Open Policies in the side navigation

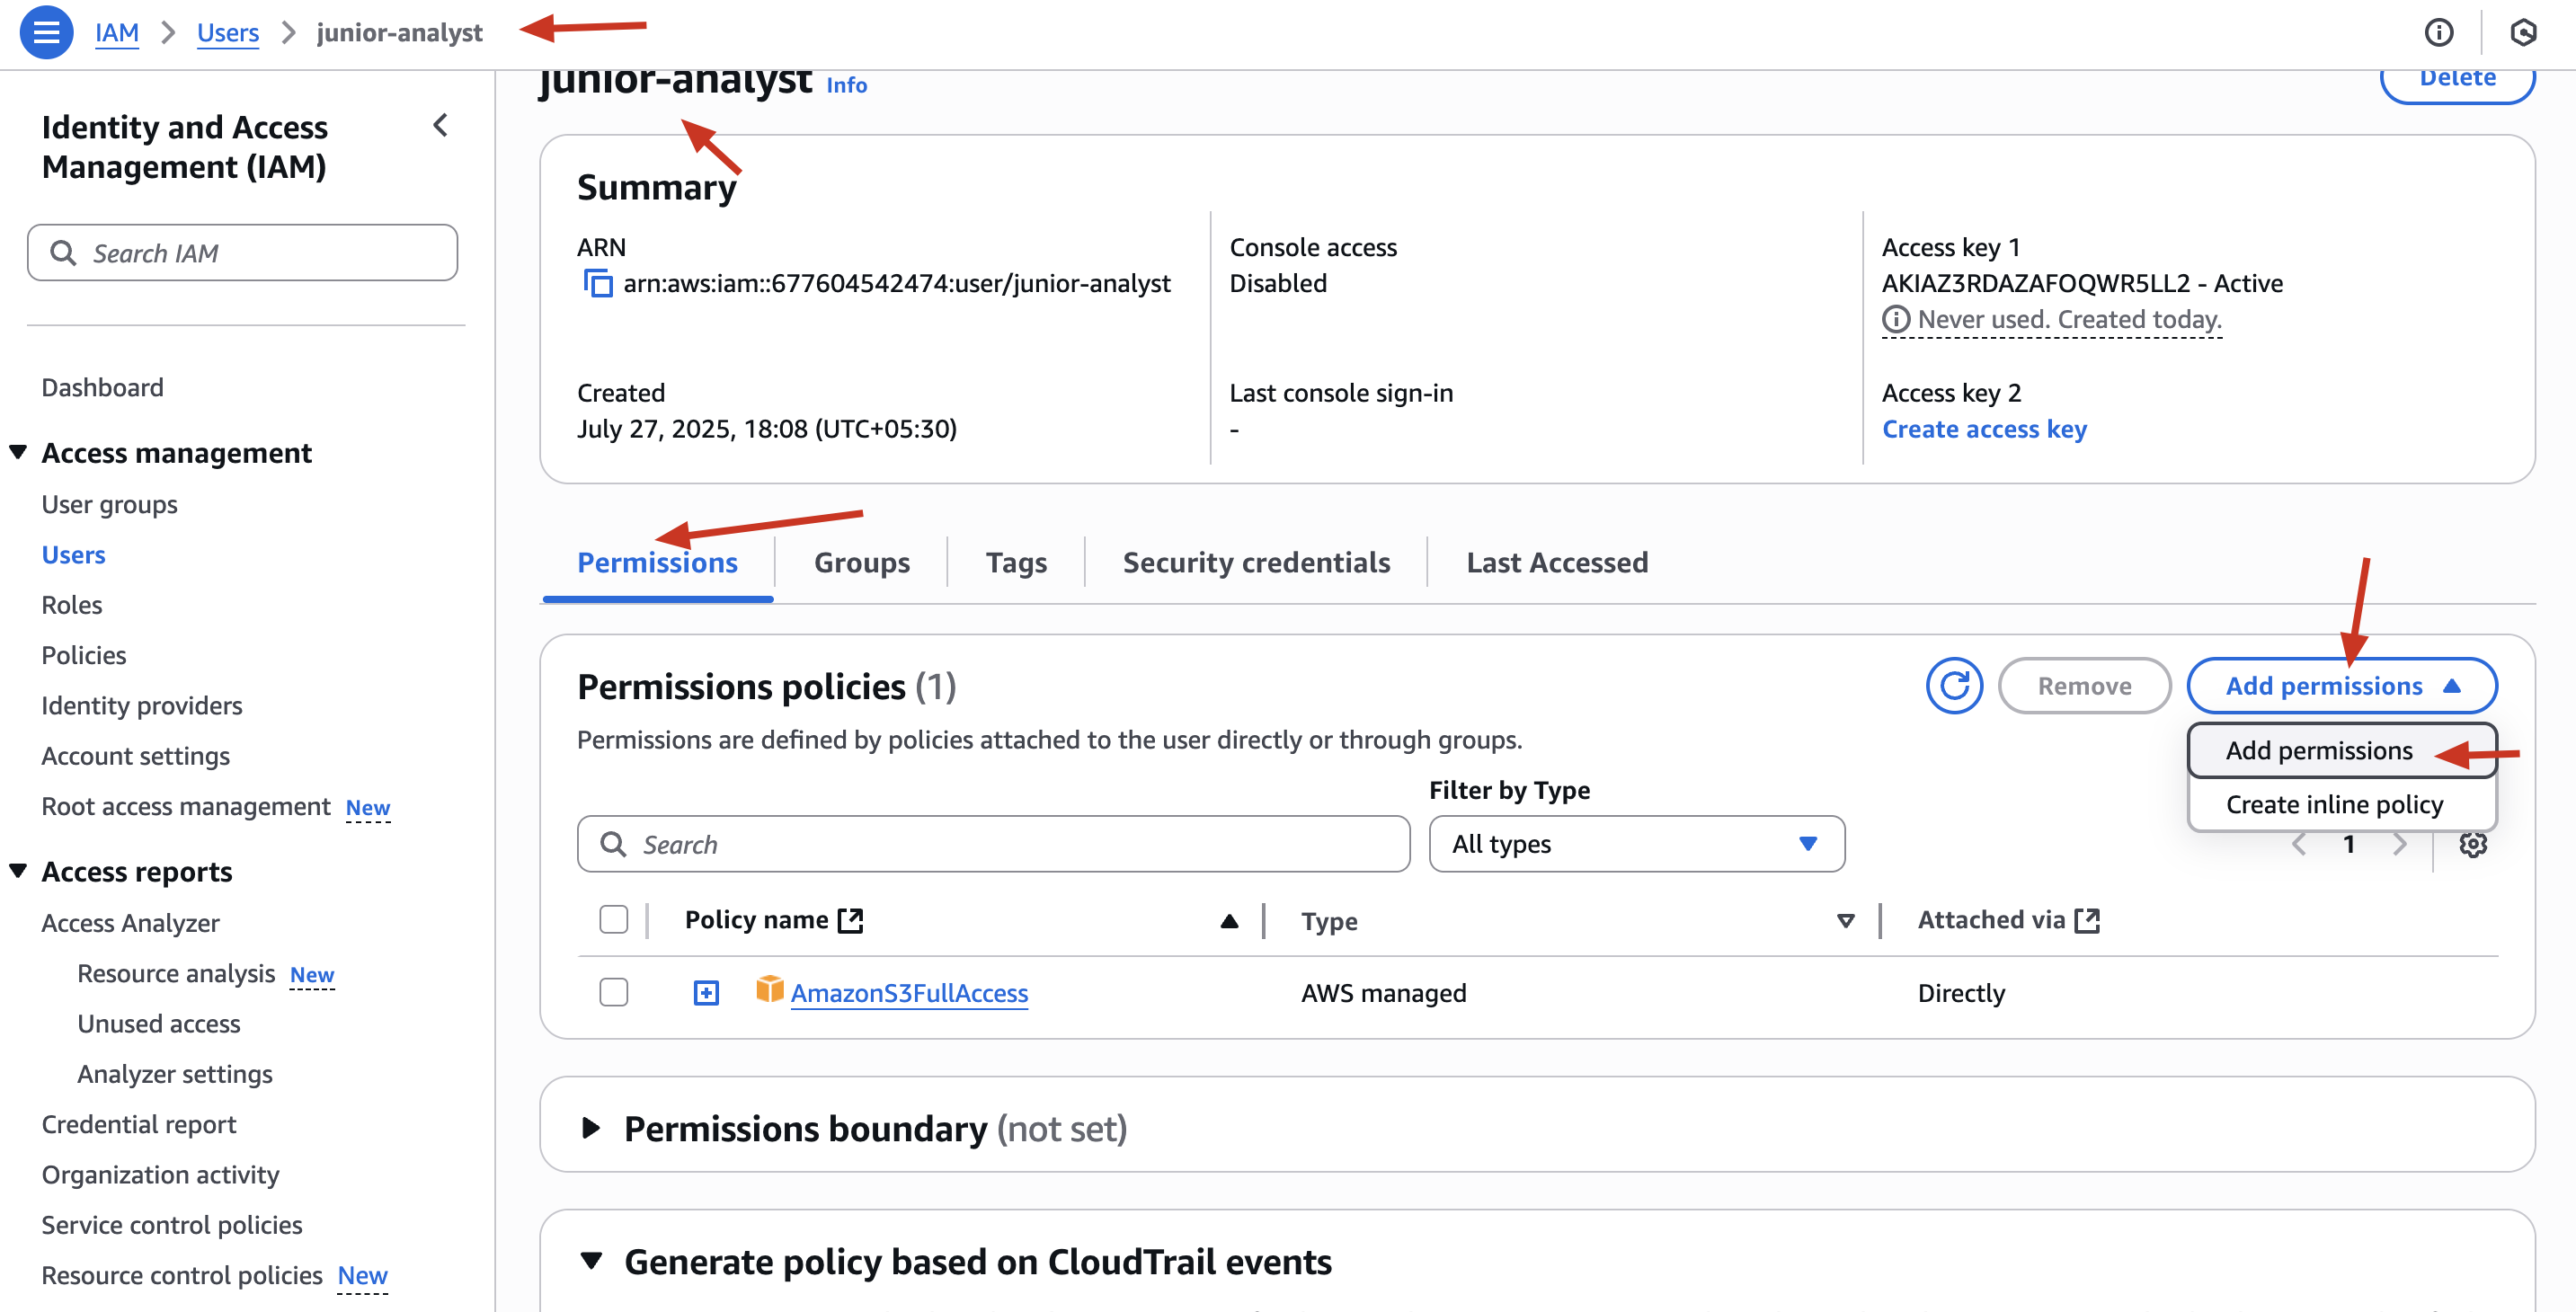[x=84, y=656]
